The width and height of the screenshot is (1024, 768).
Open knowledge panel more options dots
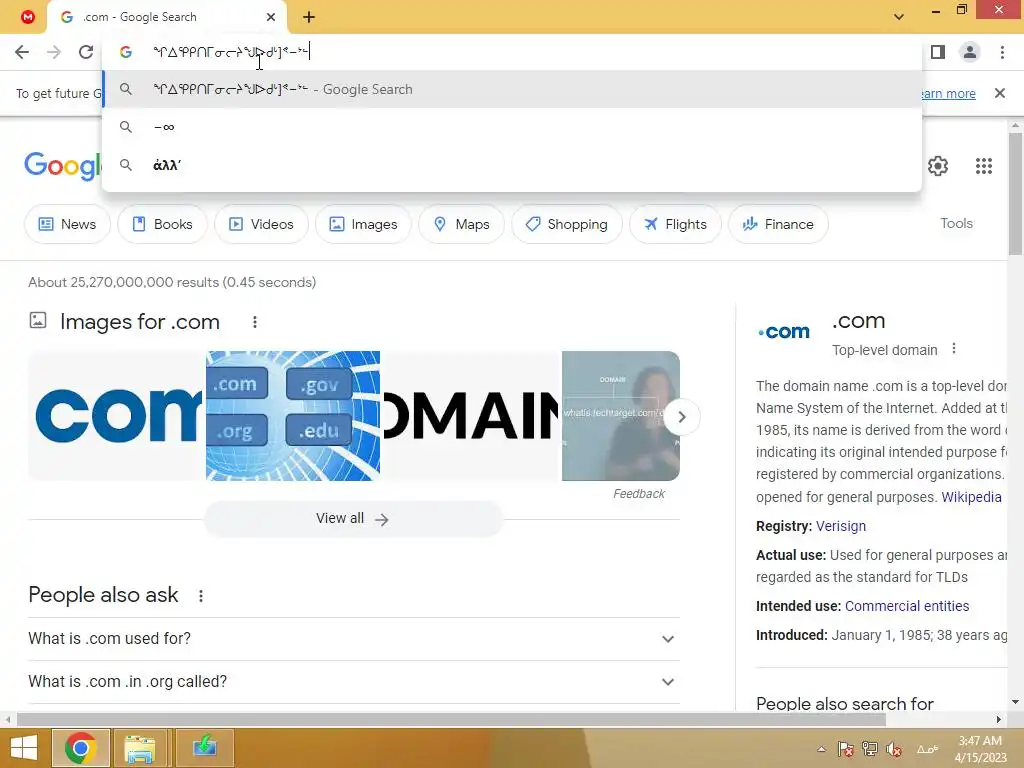point(953,349)
